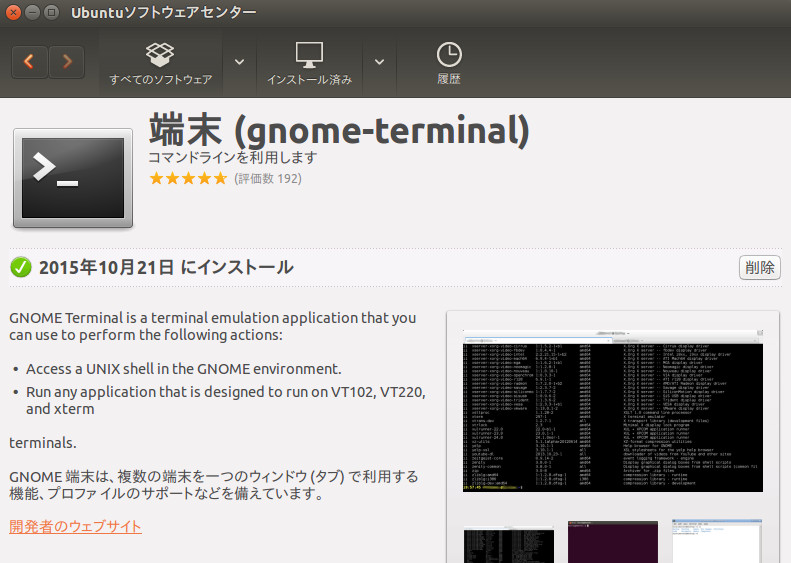The width and height of the screenshot is (791, 563).
Task: Click the five-star rating stars
Action: [189, 178]
